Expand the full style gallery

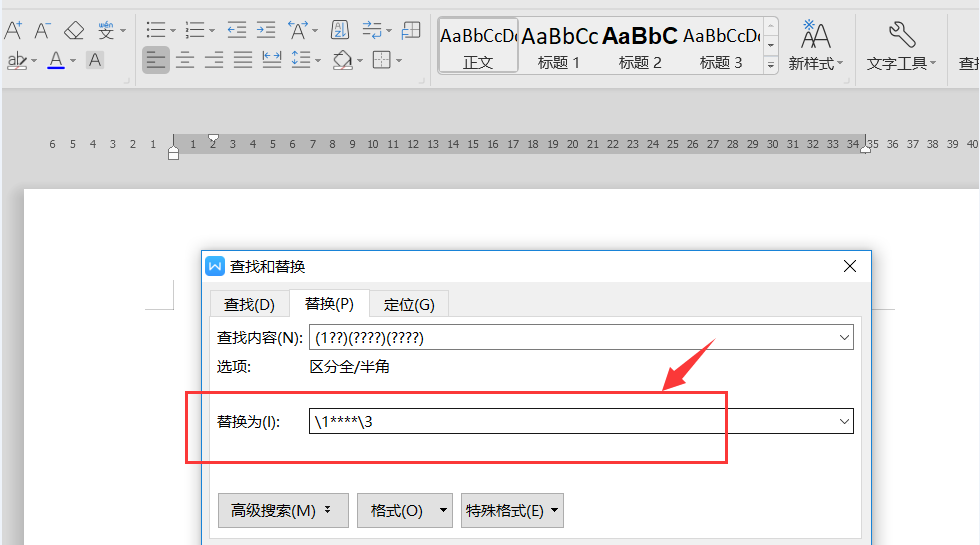[x=771, y=65]
